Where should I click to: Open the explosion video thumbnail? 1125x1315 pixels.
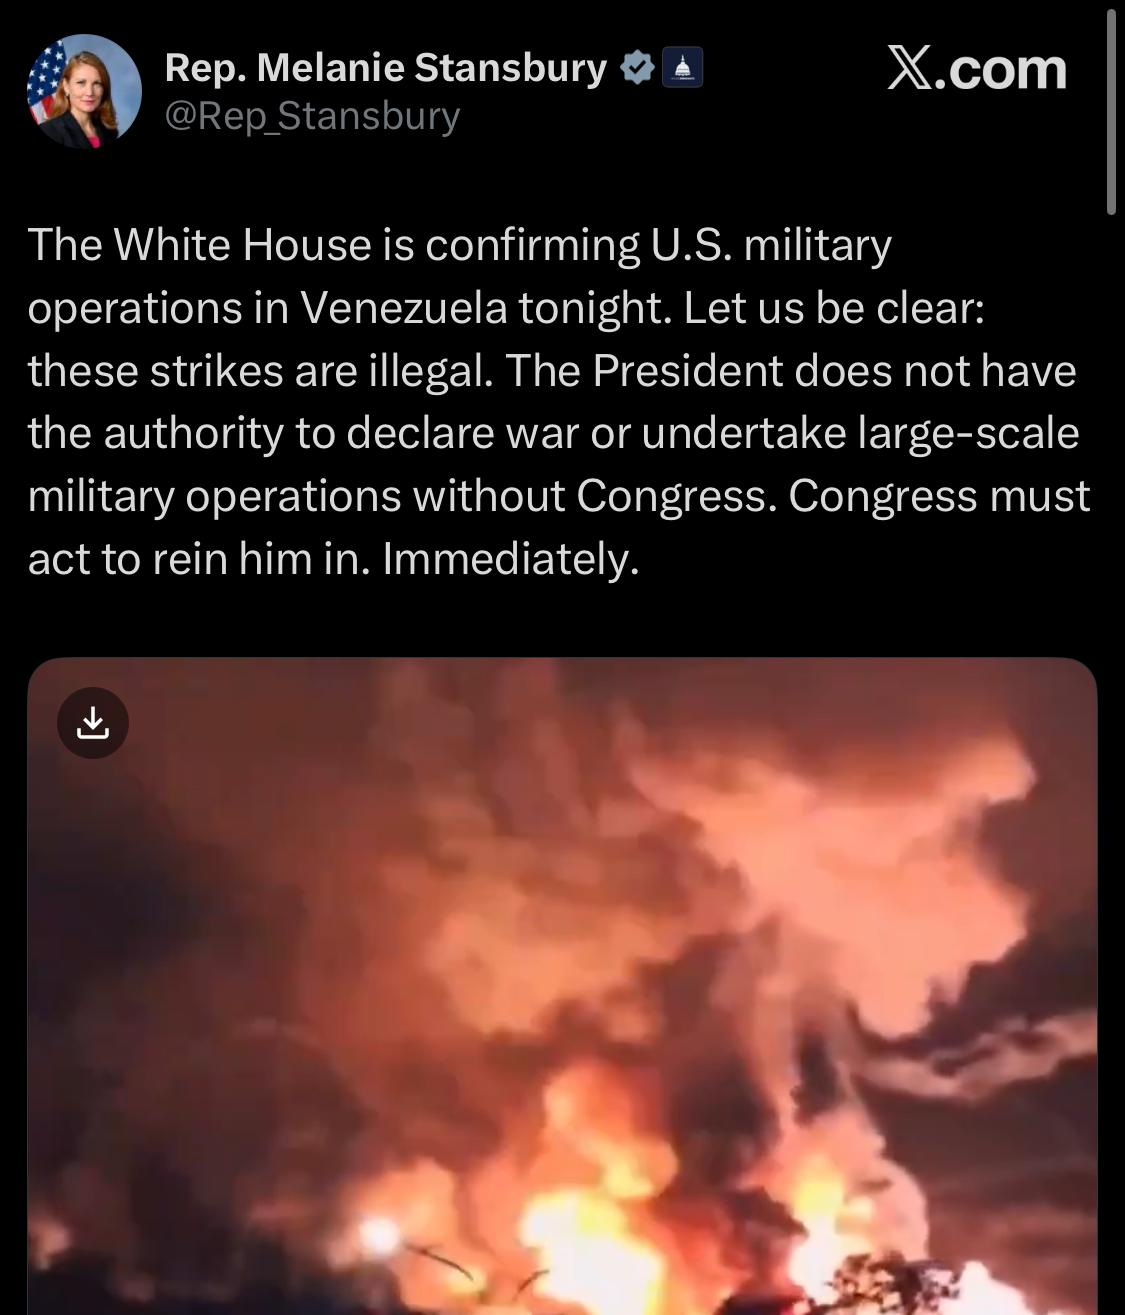(x=562, y=986)
